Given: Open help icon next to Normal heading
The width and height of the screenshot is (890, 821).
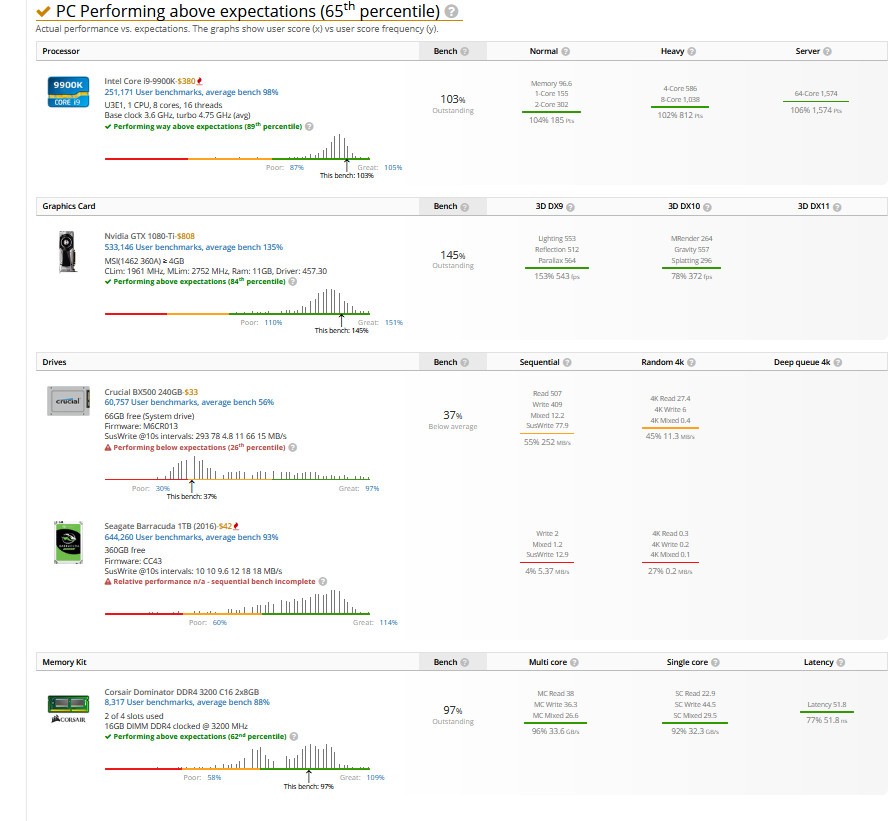Looking at the screenshot, I should pyautogui.click(x=566, y=51).
